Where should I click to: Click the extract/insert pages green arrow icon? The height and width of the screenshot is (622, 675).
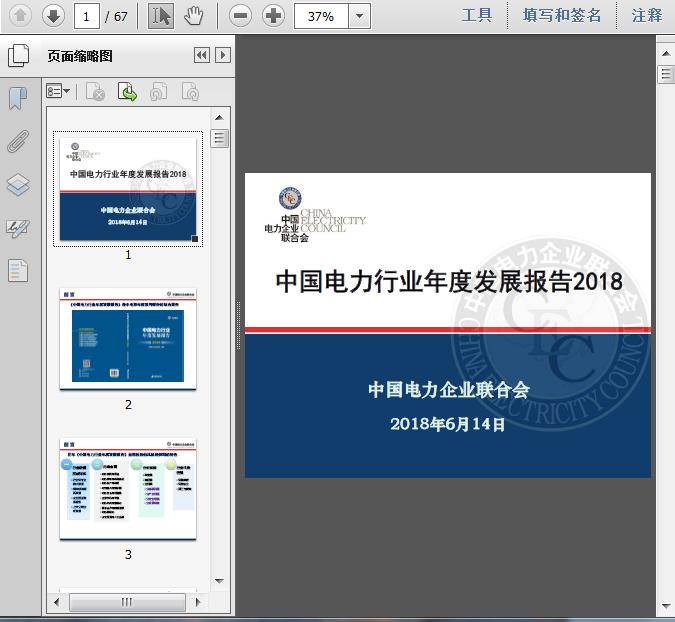click(x=127, y=92)
